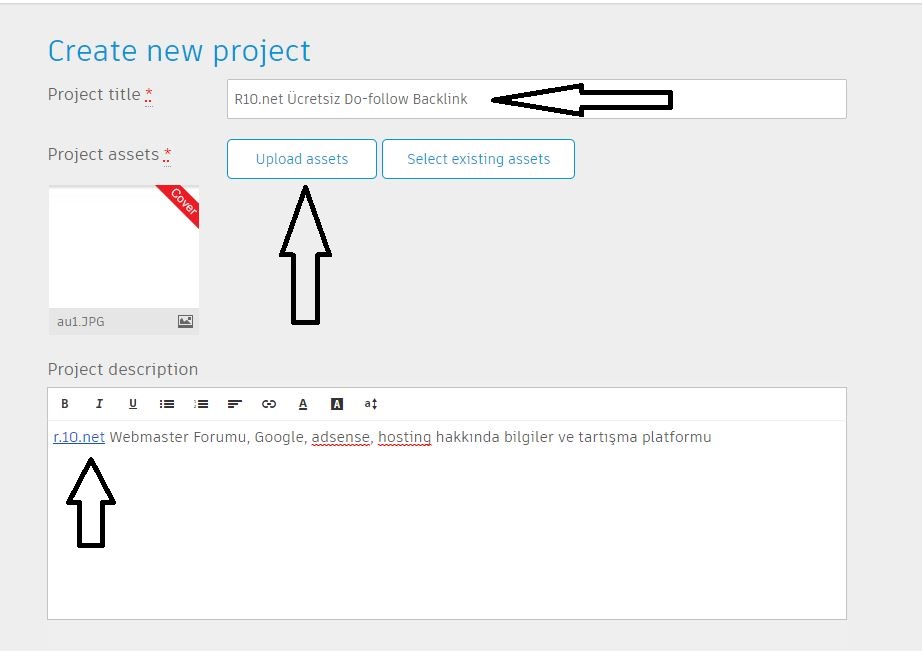This screenshot has height=651, width=922.
Task: Change the text font color
Action: click(x=303, y=403)
